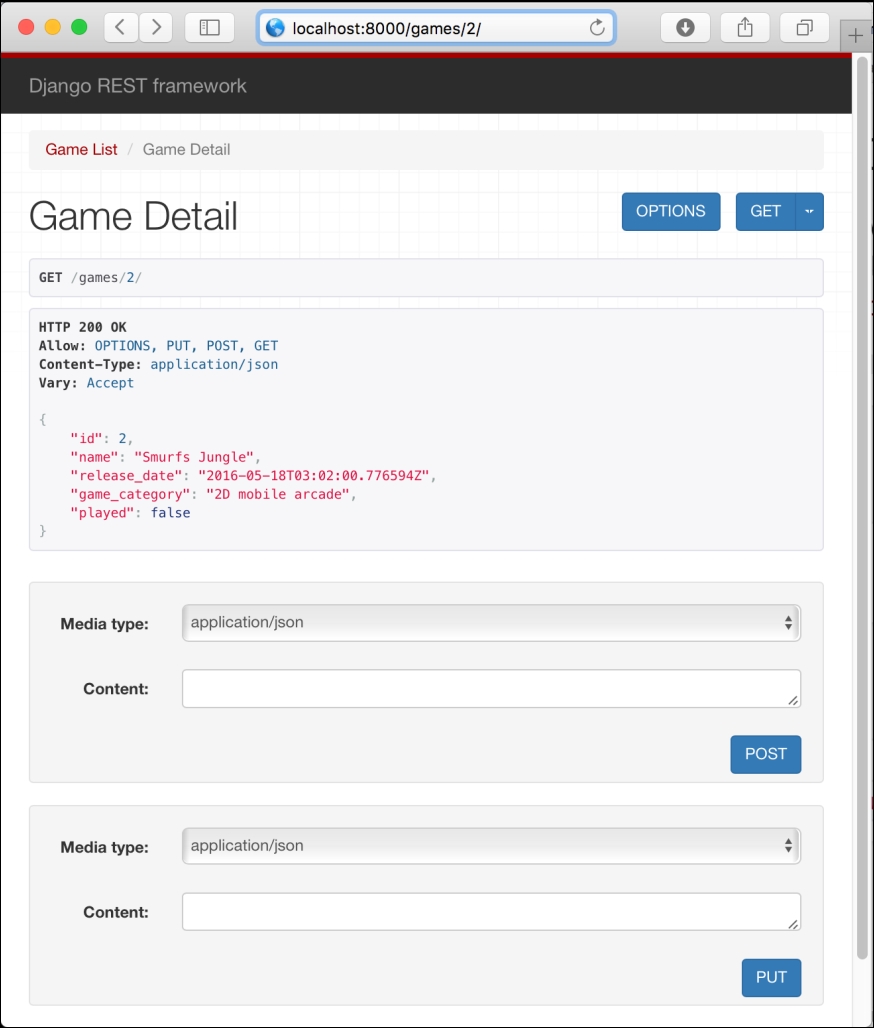Submit with the POST button
874x1028 pixels.
(x=765, y=754)
